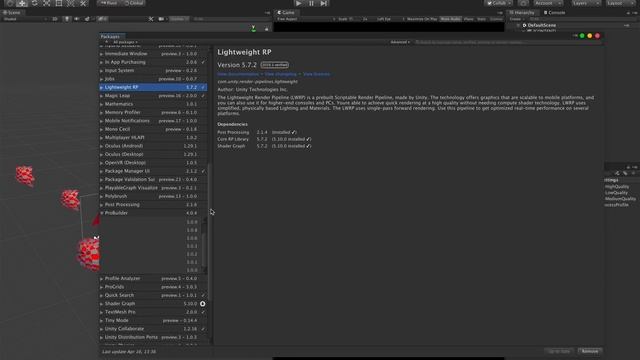Image resolution: width=640 pixels, height=360 pixels.
Task: Select the Package Manager UI package
Action: (153, 171)
